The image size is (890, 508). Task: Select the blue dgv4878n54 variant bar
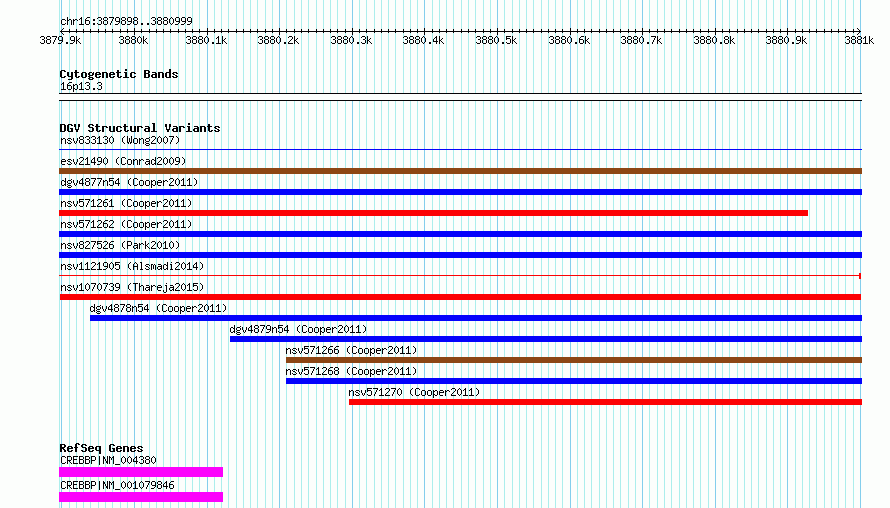(x=476, y=318)
